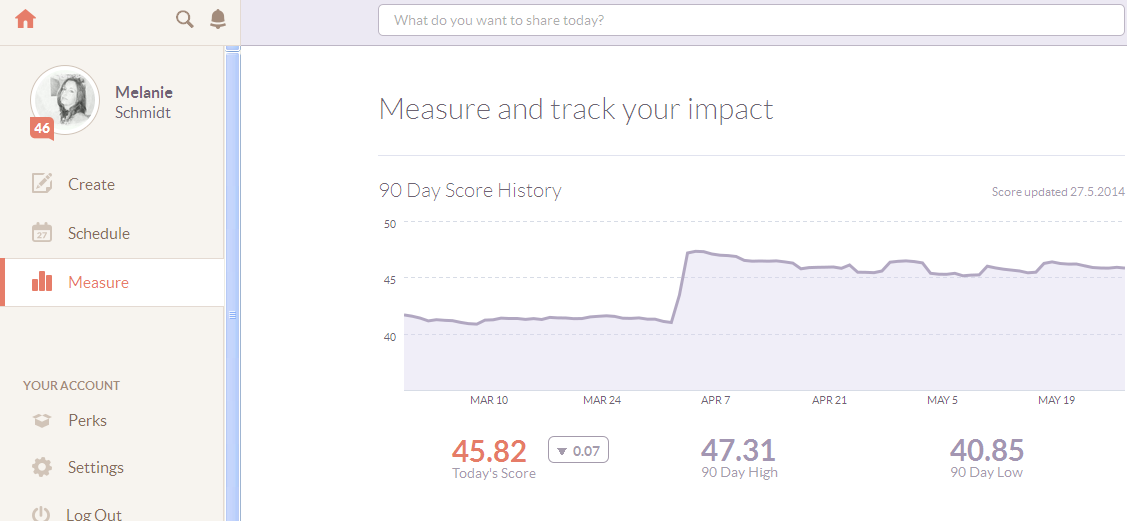Click the Log Out link
Viewport: 1127px width, 521px height.
(94, 514)
